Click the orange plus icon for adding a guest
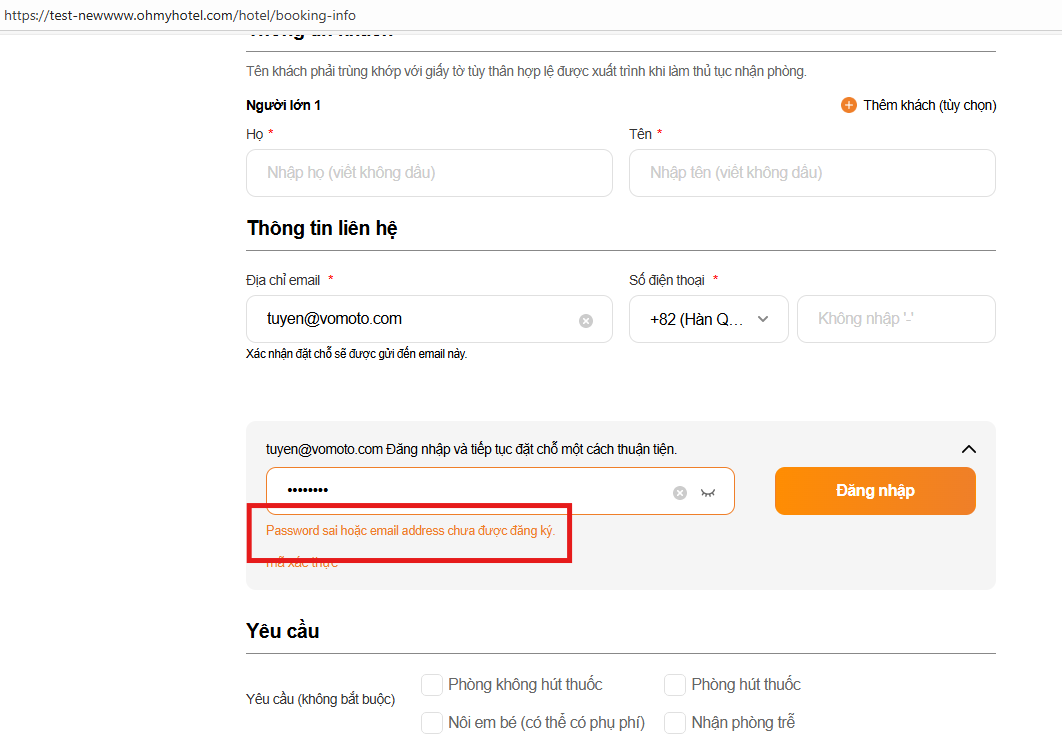The height and width of the screenshot is (738, 1062). [x=849, y=105]
